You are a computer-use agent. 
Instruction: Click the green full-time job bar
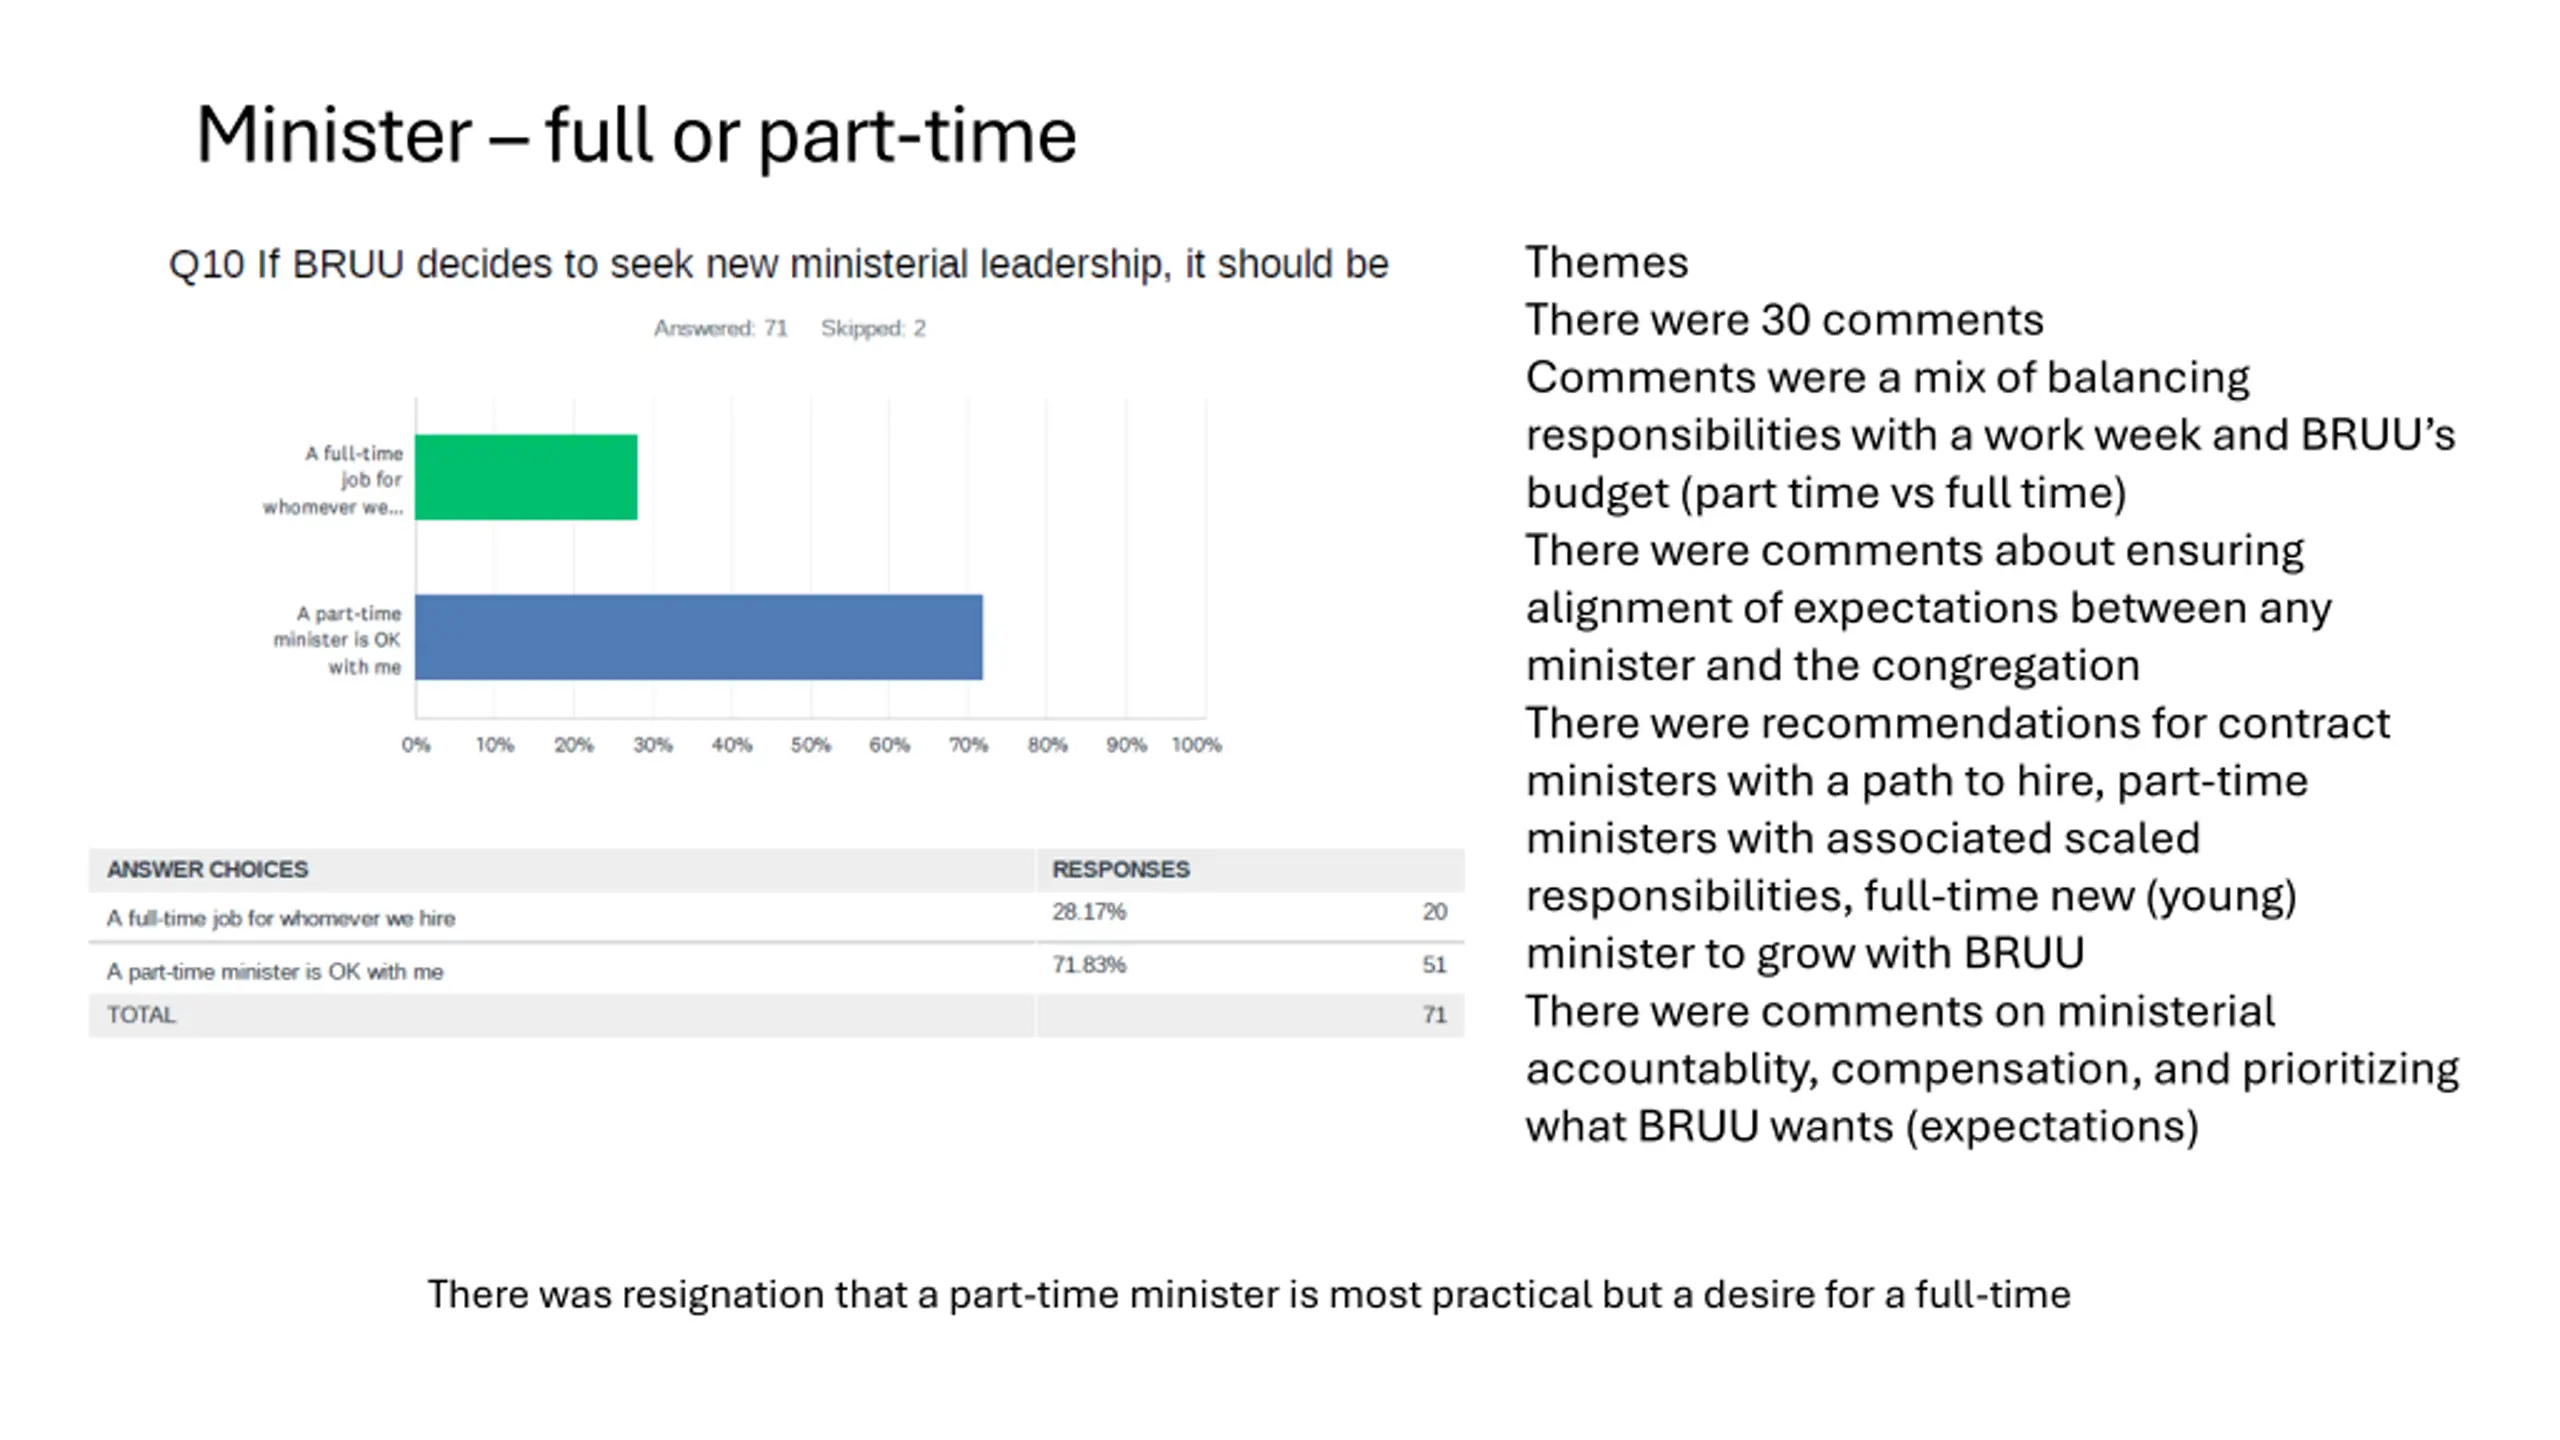pyautogui.click(x=526, y=477)
